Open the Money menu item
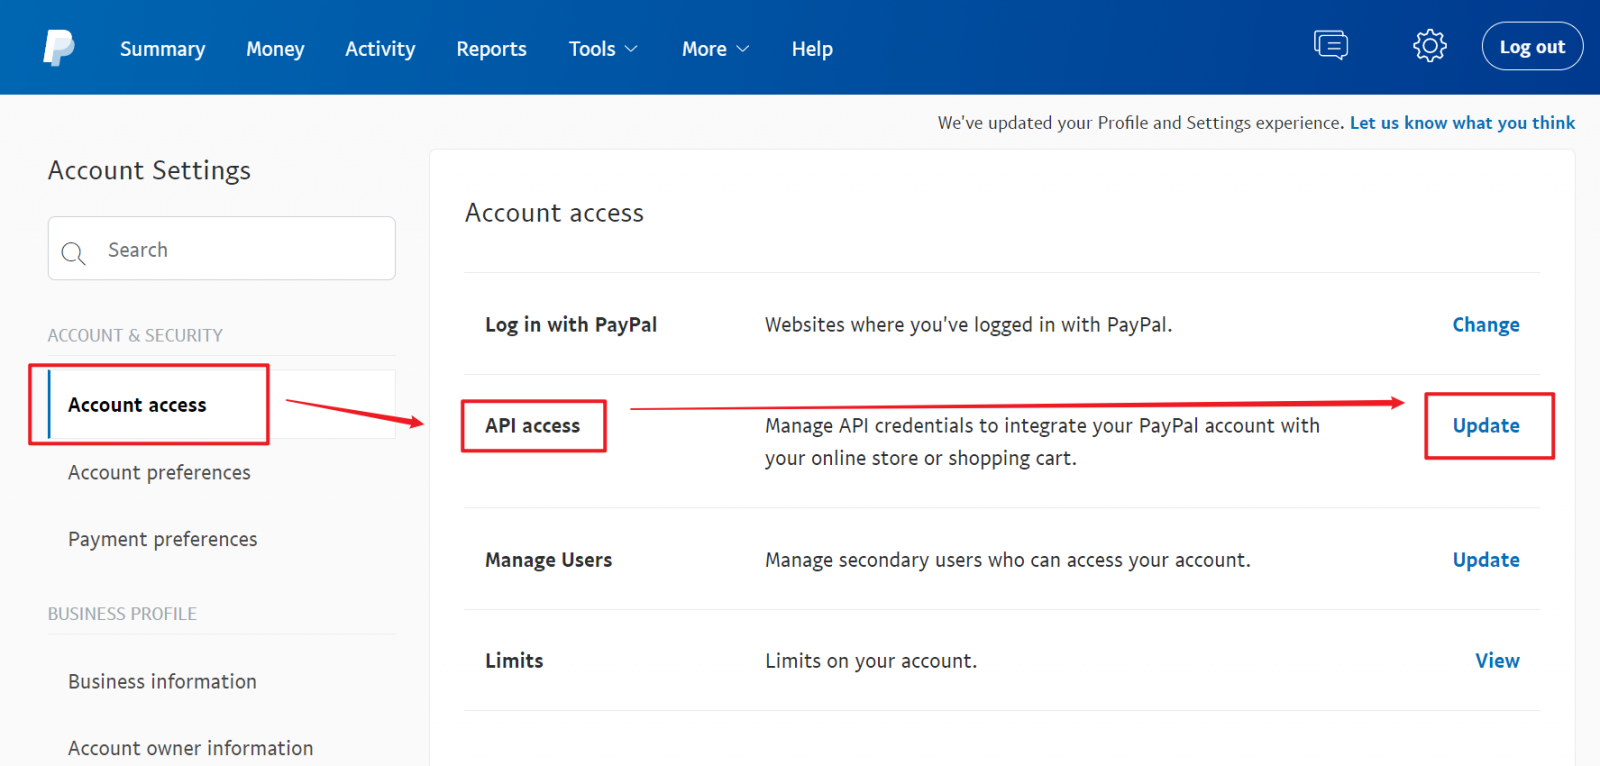 pyautogui.click(x=275, y=49)
